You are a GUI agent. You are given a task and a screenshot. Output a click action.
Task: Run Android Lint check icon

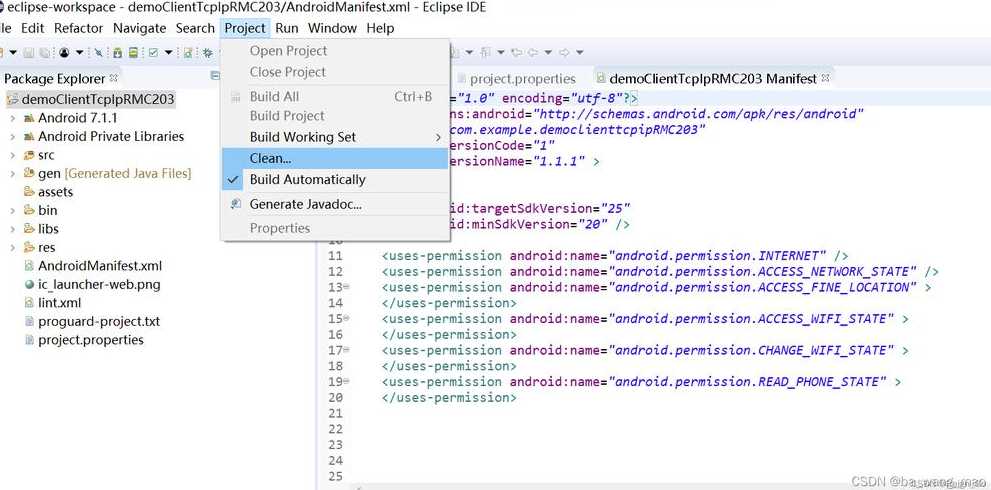pos(153,52)
